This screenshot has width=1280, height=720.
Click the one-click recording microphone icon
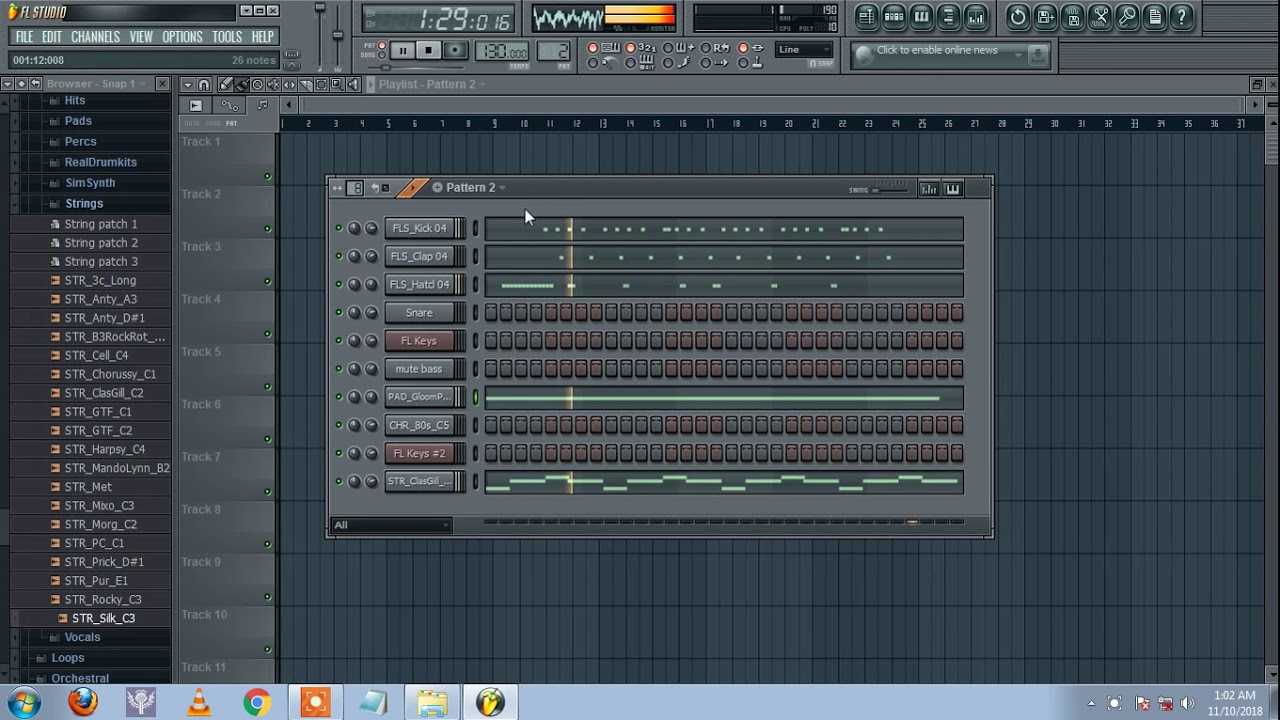click(x=1127, y=16)
